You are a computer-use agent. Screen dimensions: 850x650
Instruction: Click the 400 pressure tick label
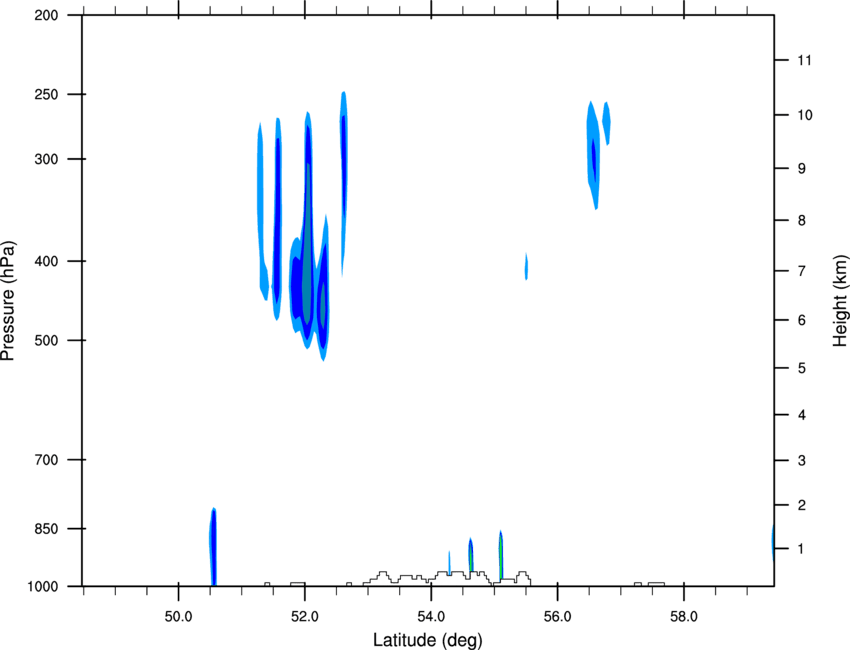coord(46,261)
